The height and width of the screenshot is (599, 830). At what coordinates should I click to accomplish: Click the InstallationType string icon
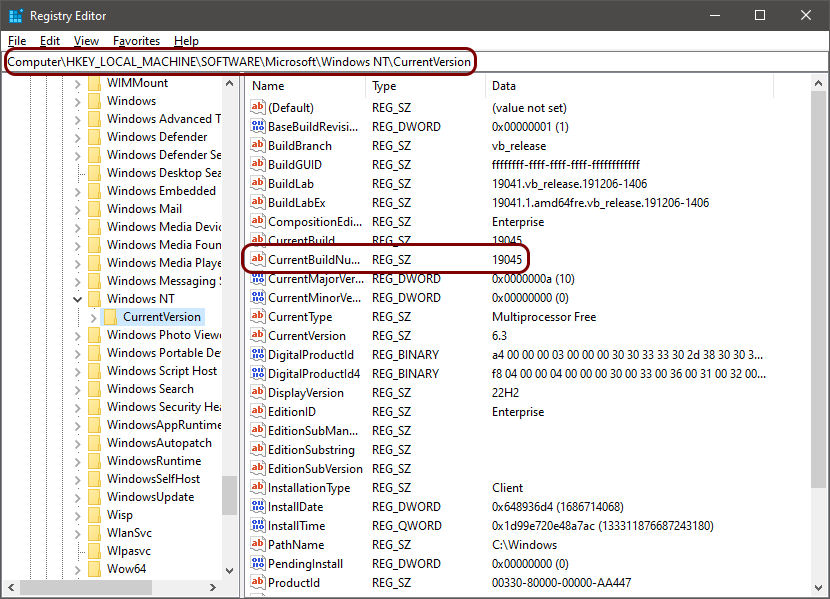pyautogui.click(x=258, y=487)
